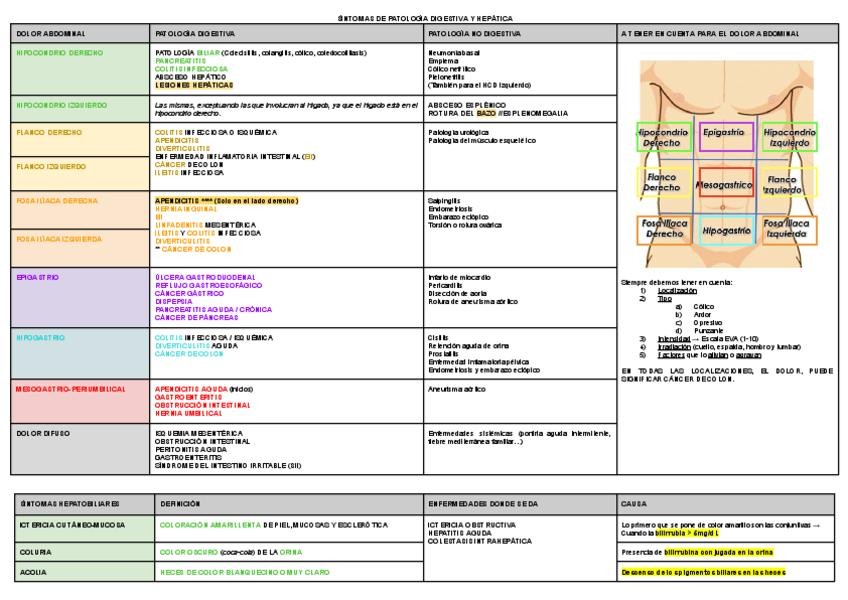
Task: Select the blue HIPOGASTRIO row label cell
Action: (x=80, y=353)
